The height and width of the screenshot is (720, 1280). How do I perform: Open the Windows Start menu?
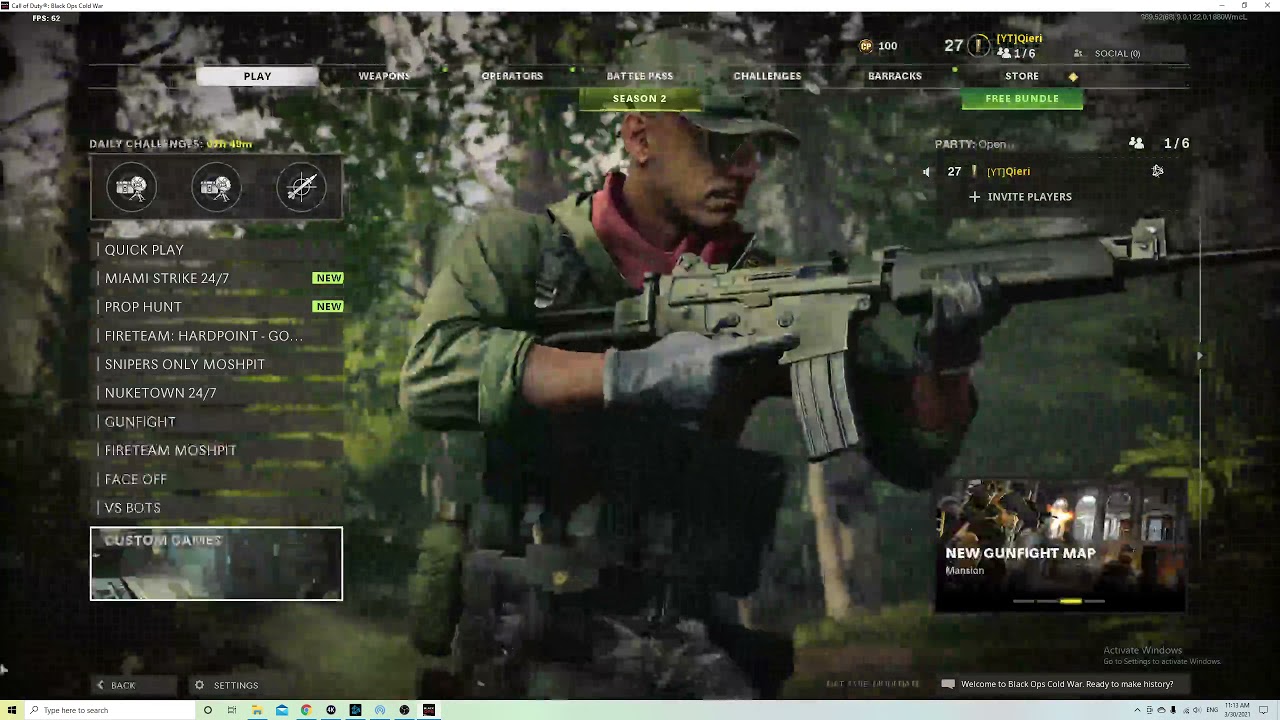(x=12, y=710)
